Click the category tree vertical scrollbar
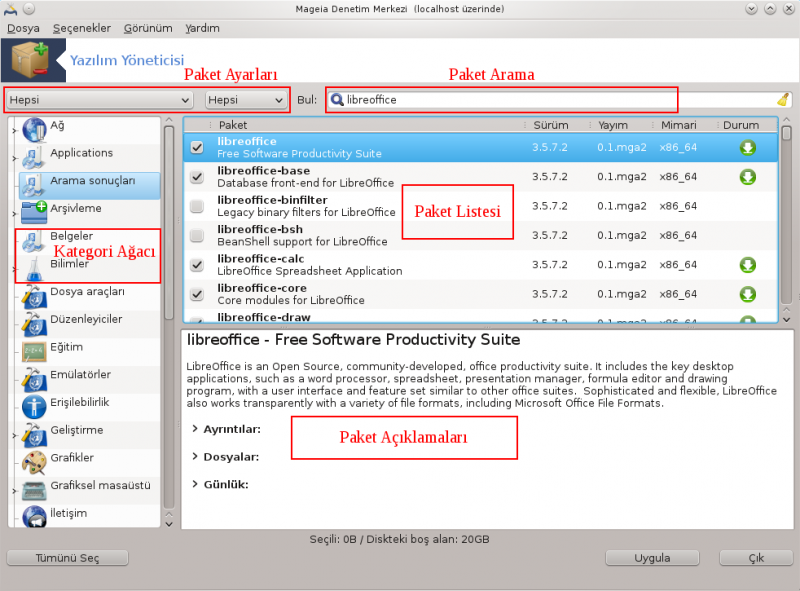The image size is (800, 591). pyautogui.click(x=169, y=322)
